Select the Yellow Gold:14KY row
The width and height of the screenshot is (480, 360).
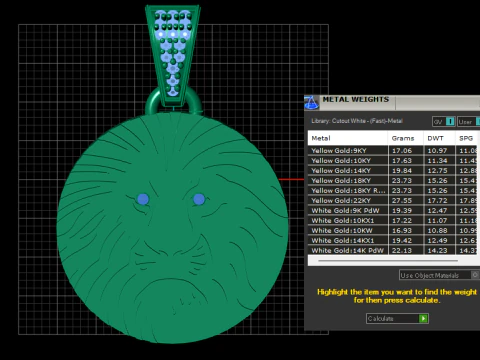392,170
